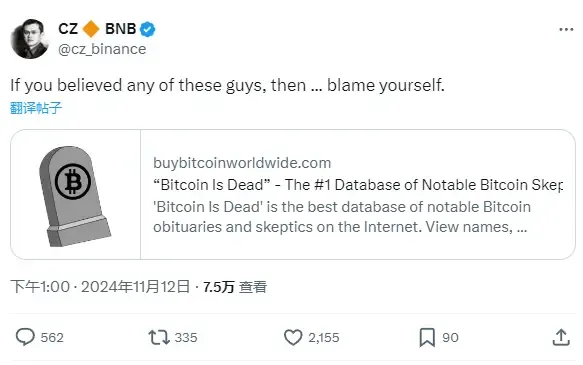Viewport: 583px width, 365px height.
Task: Like the post with heart icon
Action: tap(293, 337)
